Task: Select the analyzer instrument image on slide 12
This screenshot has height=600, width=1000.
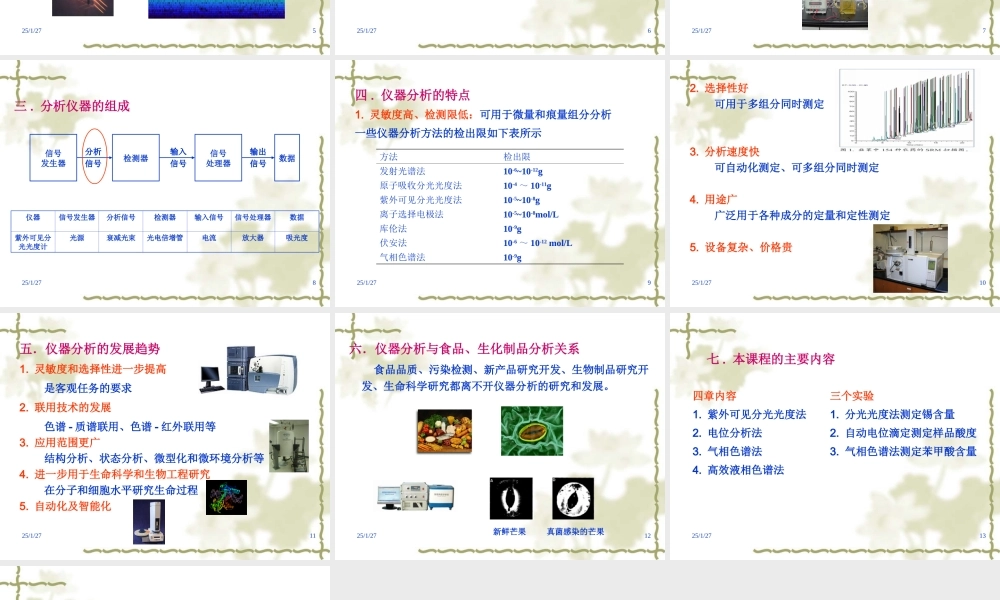Action: [415, 495]
